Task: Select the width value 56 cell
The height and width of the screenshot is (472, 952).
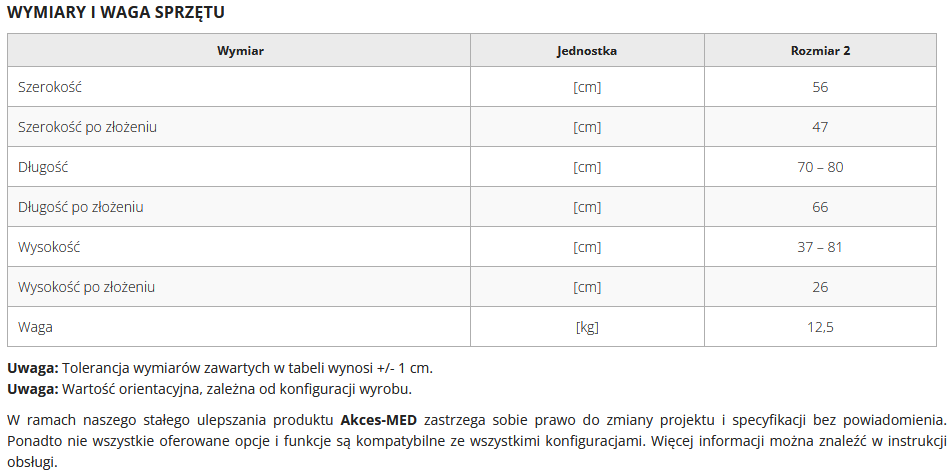Action: 820,87
